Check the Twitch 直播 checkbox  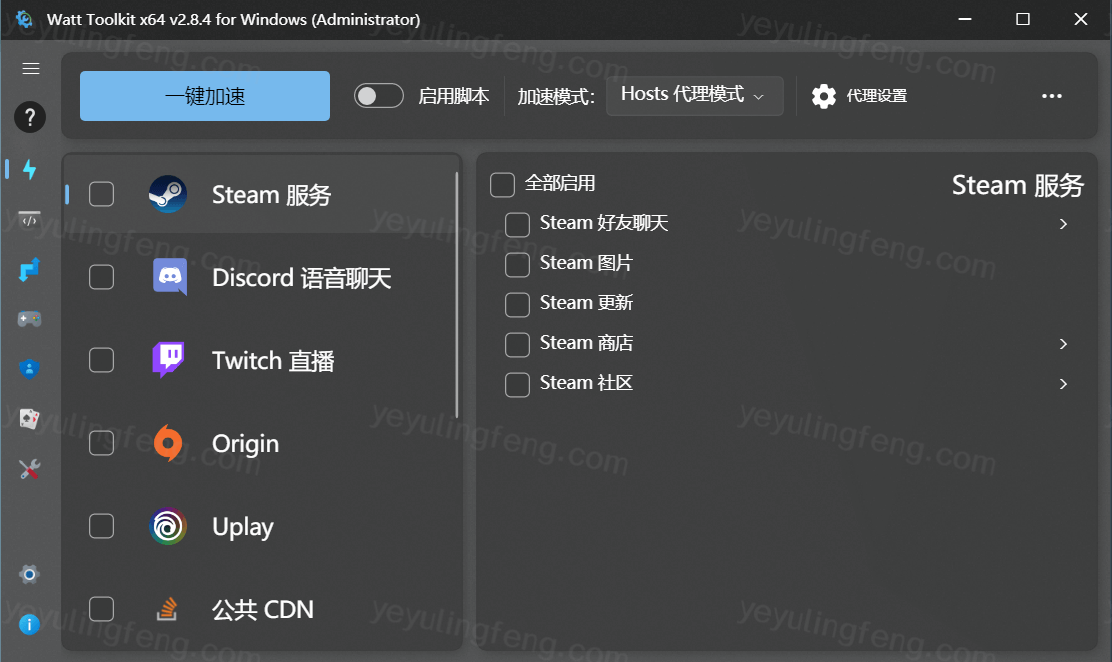pos(101,360)
